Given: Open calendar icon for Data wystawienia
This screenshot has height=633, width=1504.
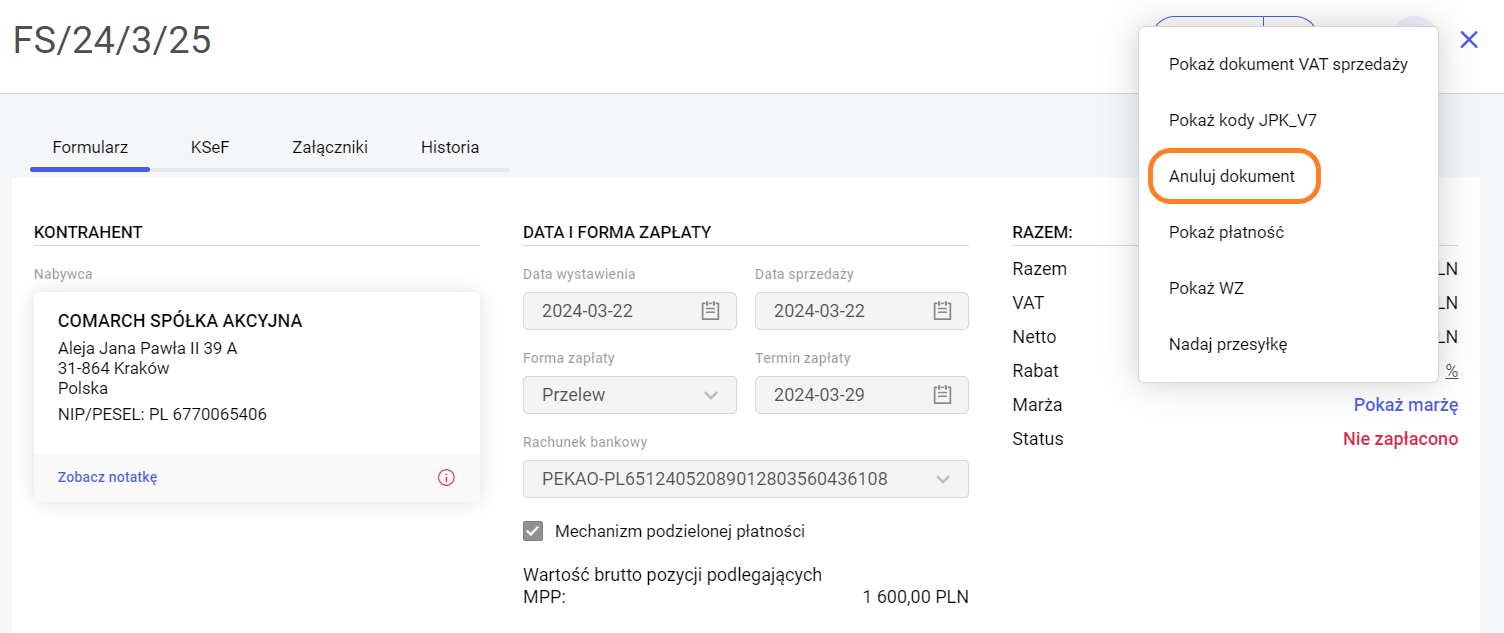Looking at the screenshot, I should pos(711,311).
